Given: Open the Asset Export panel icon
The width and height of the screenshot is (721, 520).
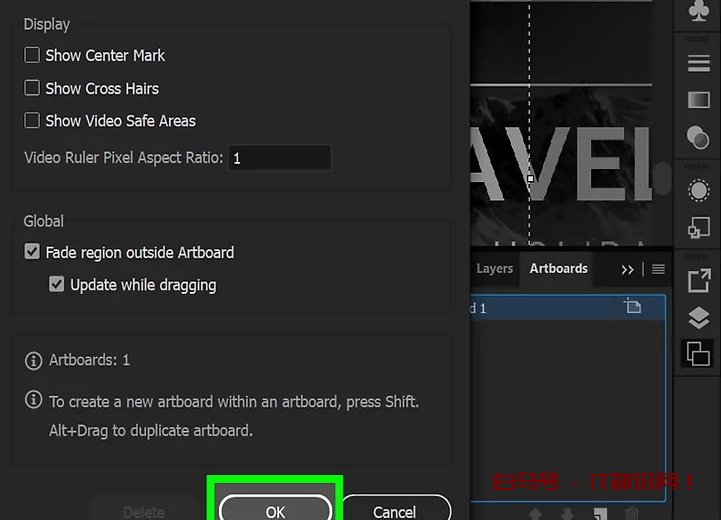Looking at the screenshot, I should (698, 281).
